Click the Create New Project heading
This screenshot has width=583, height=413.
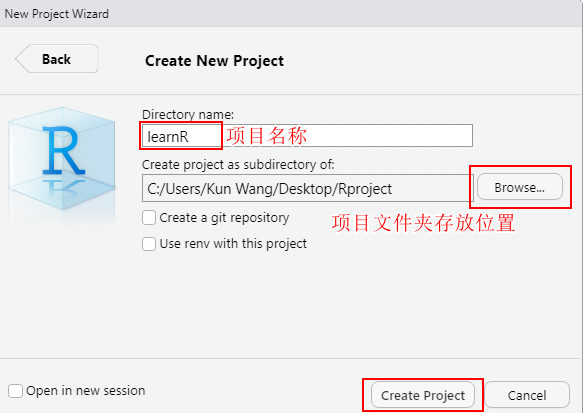pos(214,61)
